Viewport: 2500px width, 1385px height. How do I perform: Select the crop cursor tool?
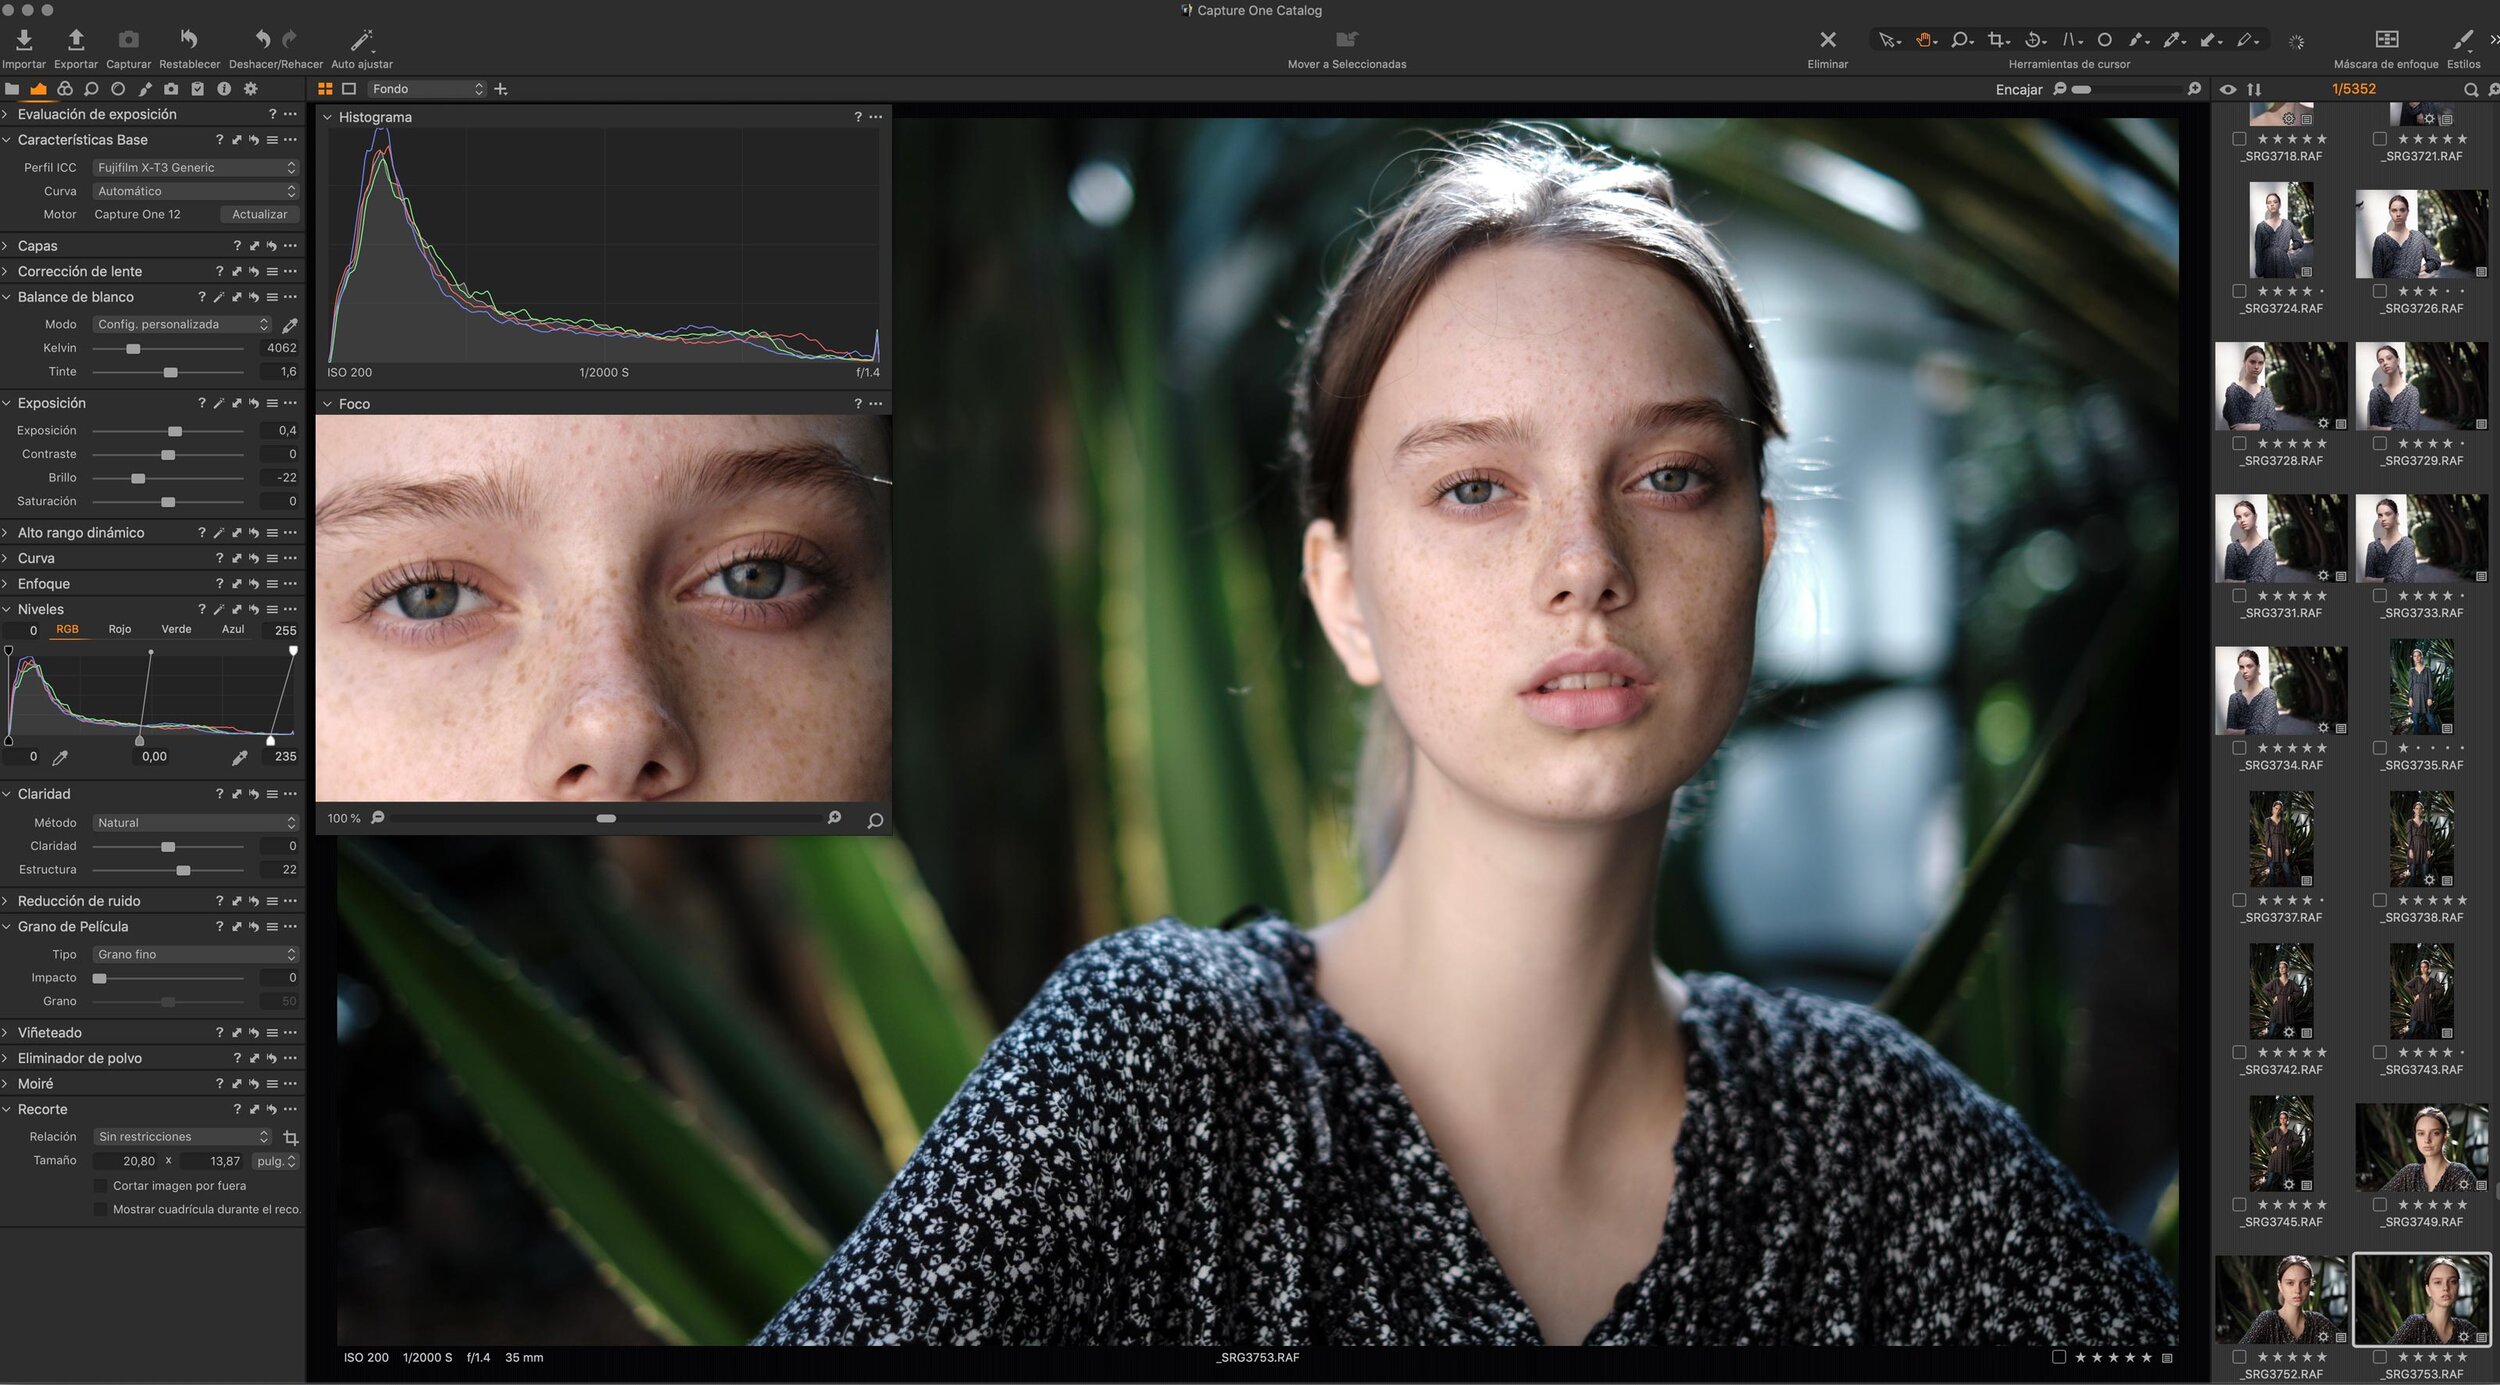(x=1996, y=40)
